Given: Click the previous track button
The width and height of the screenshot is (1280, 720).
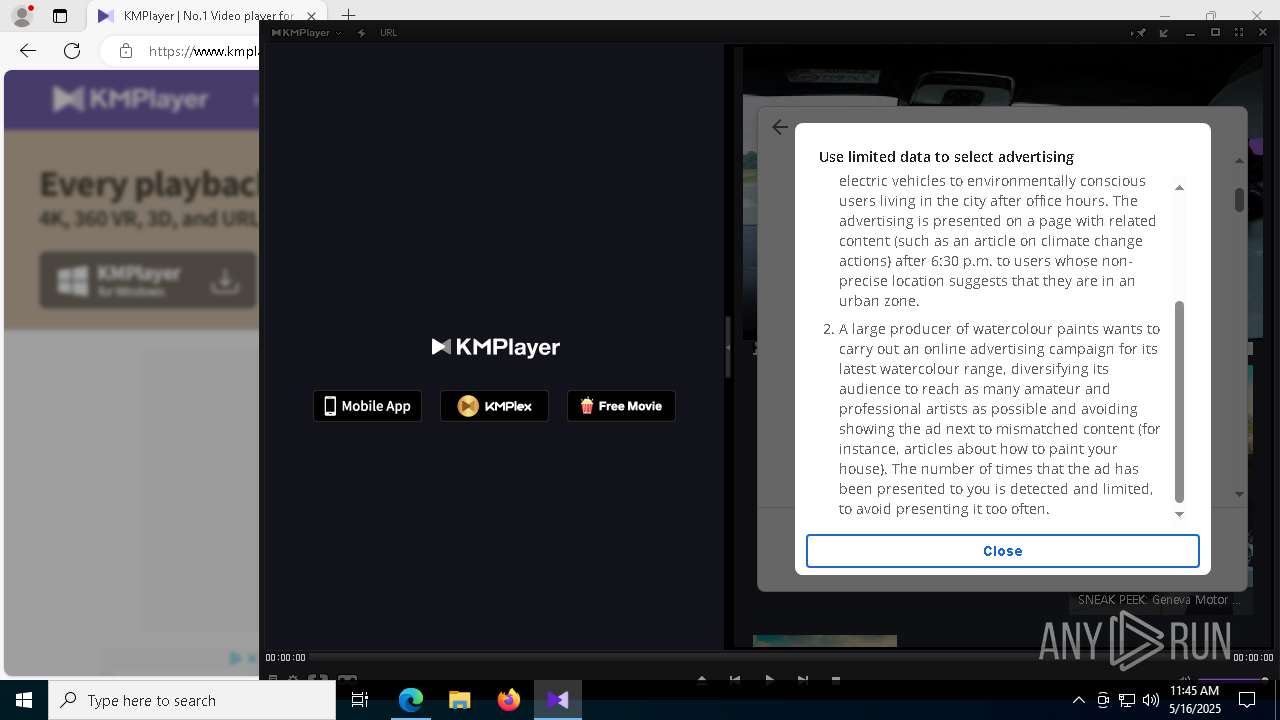Looking at the screenshot, I should click(x=735, y=679).
